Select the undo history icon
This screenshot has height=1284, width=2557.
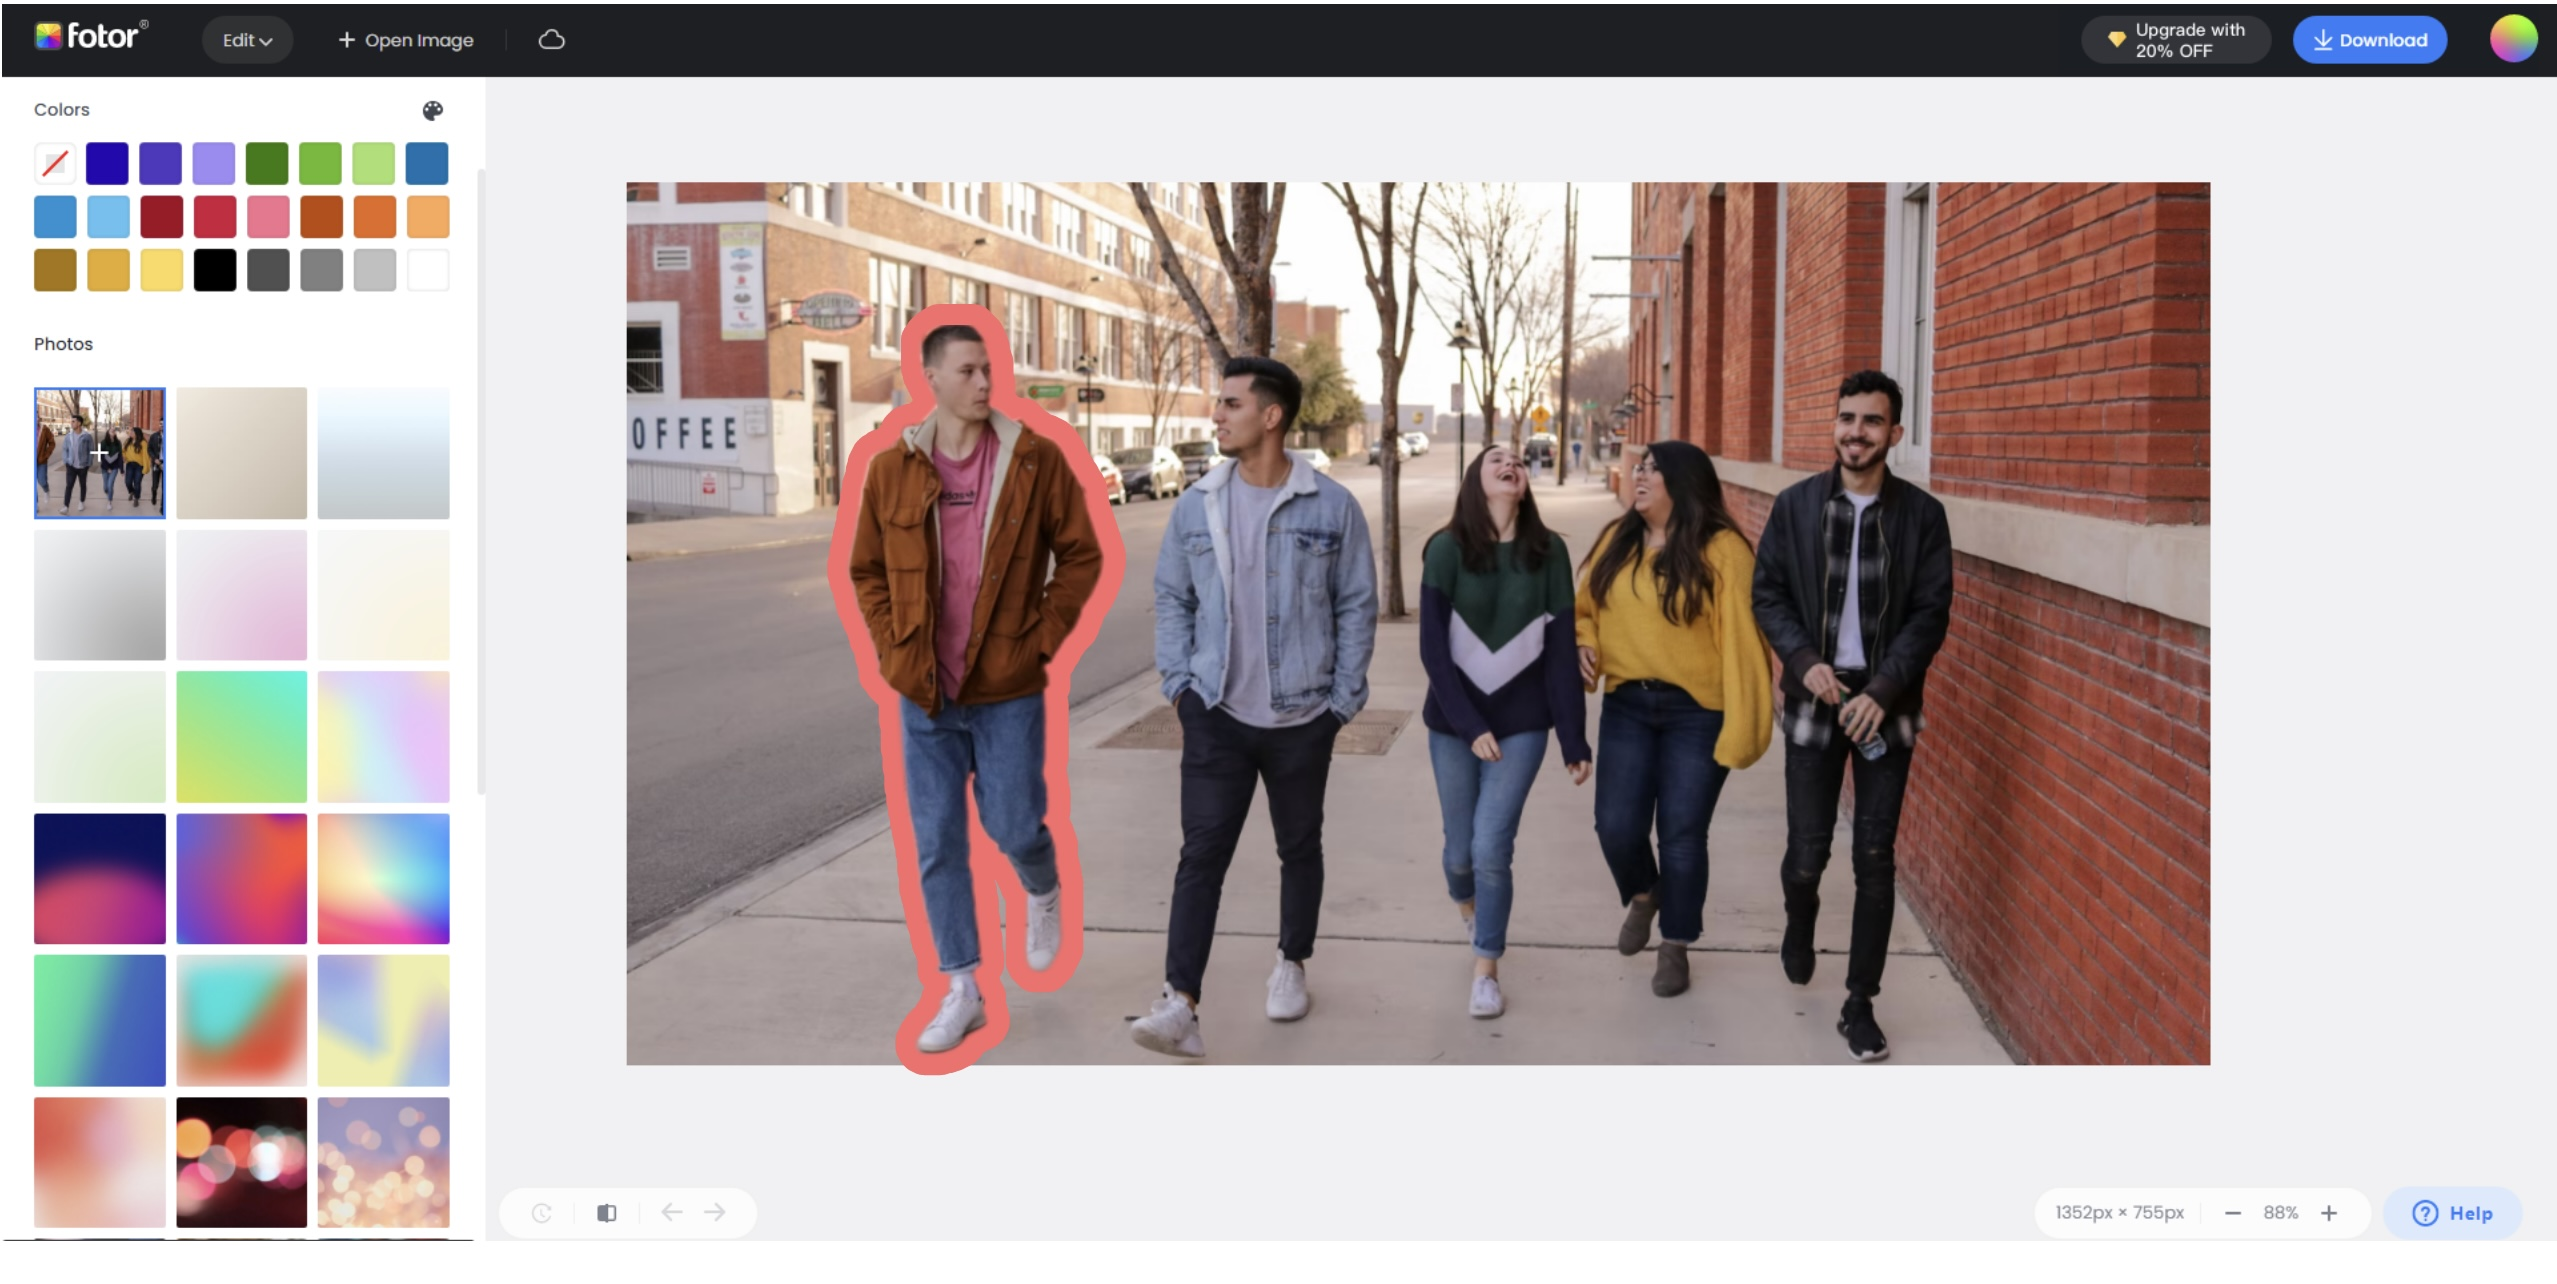(x=540, y=1212)
